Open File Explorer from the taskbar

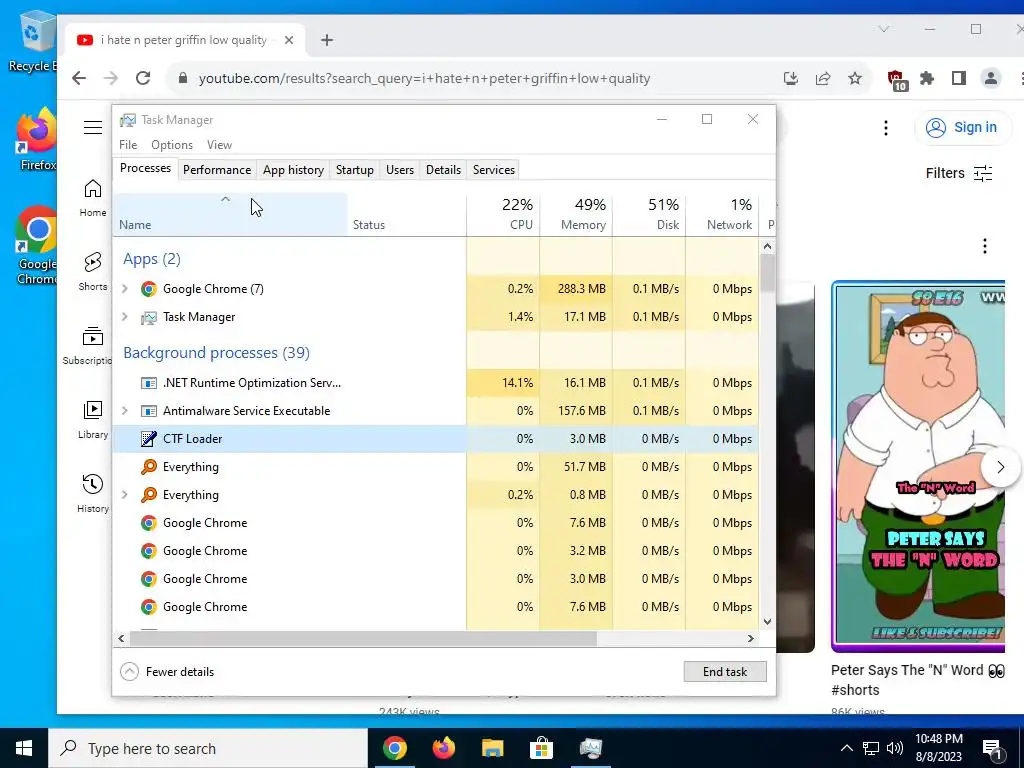(x=492, y=748)
